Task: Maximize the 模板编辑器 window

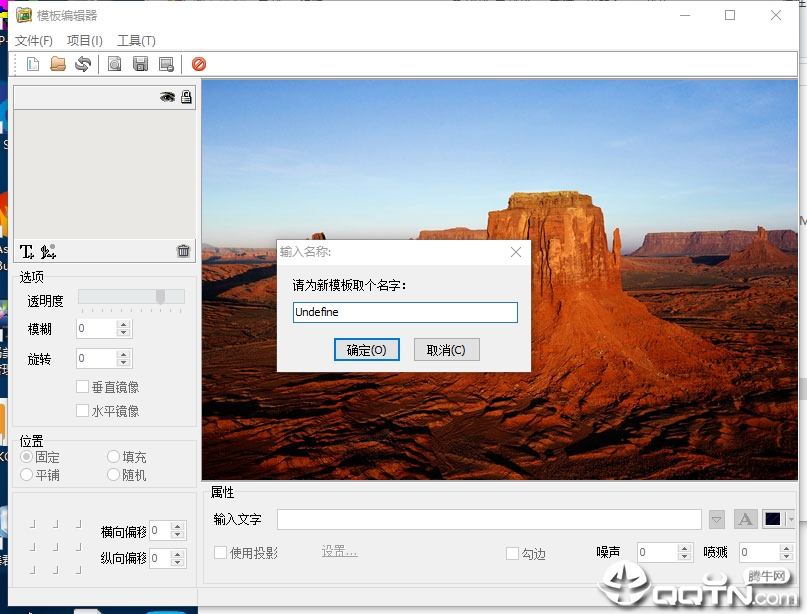Action: pyautogui.click(x=730, y=15)
